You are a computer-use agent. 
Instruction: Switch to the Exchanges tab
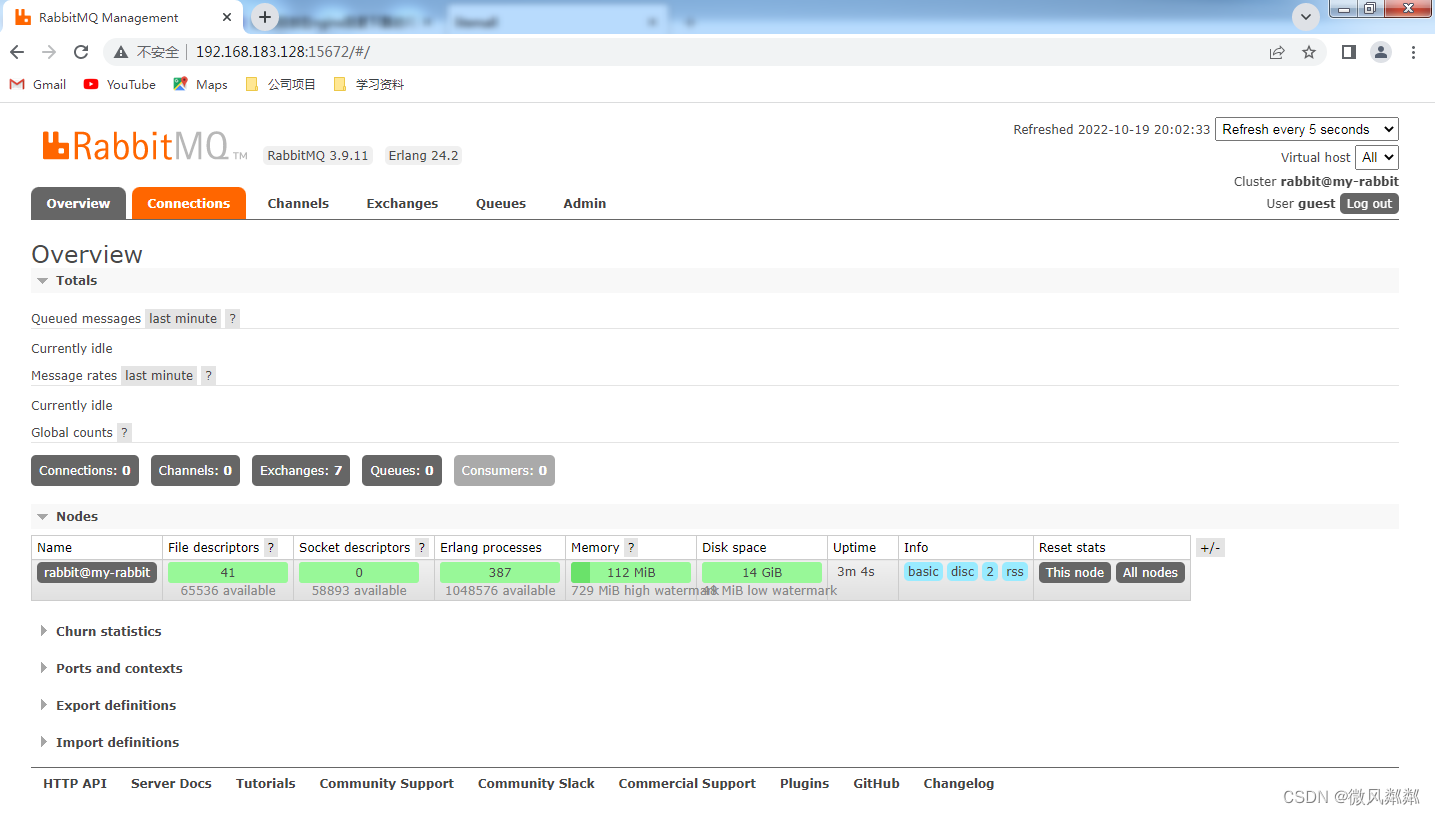click(x=402, y=203)
